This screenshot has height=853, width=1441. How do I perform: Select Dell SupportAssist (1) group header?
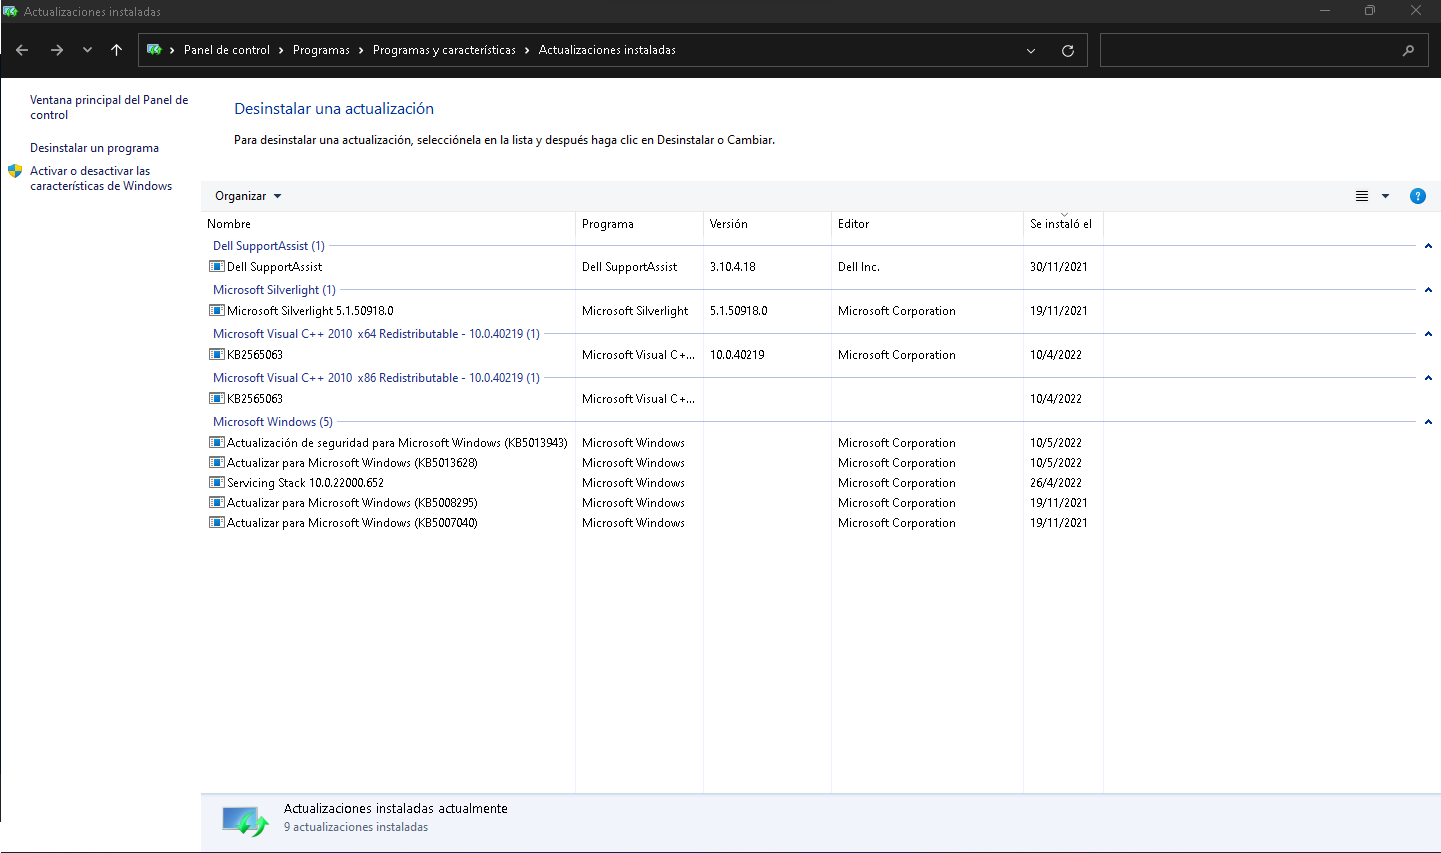click(x=269, y=246)
